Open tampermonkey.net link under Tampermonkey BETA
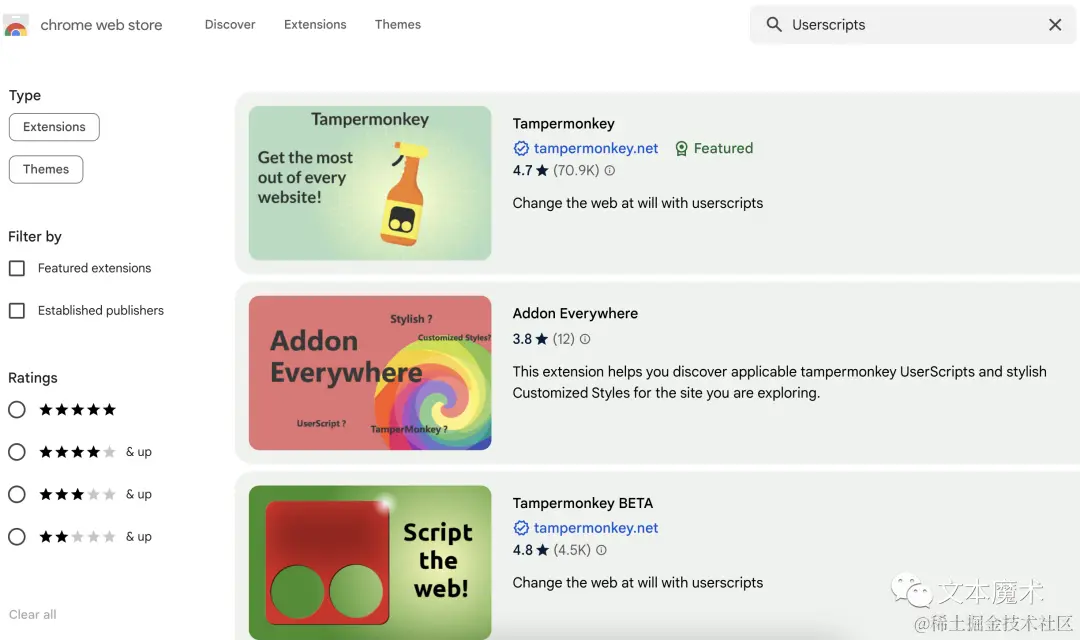Image resolution: width=1080 pixels, height=640 pixels. 596,528
